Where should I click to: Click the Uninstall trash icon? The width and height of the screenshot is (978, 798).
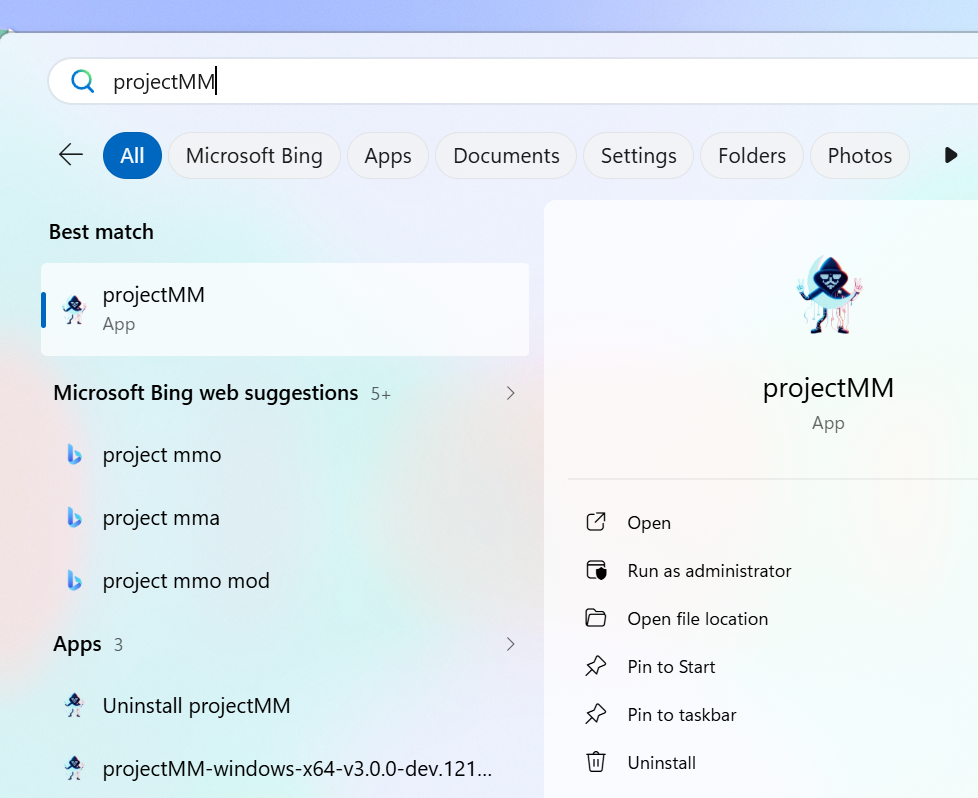[596, 762]
